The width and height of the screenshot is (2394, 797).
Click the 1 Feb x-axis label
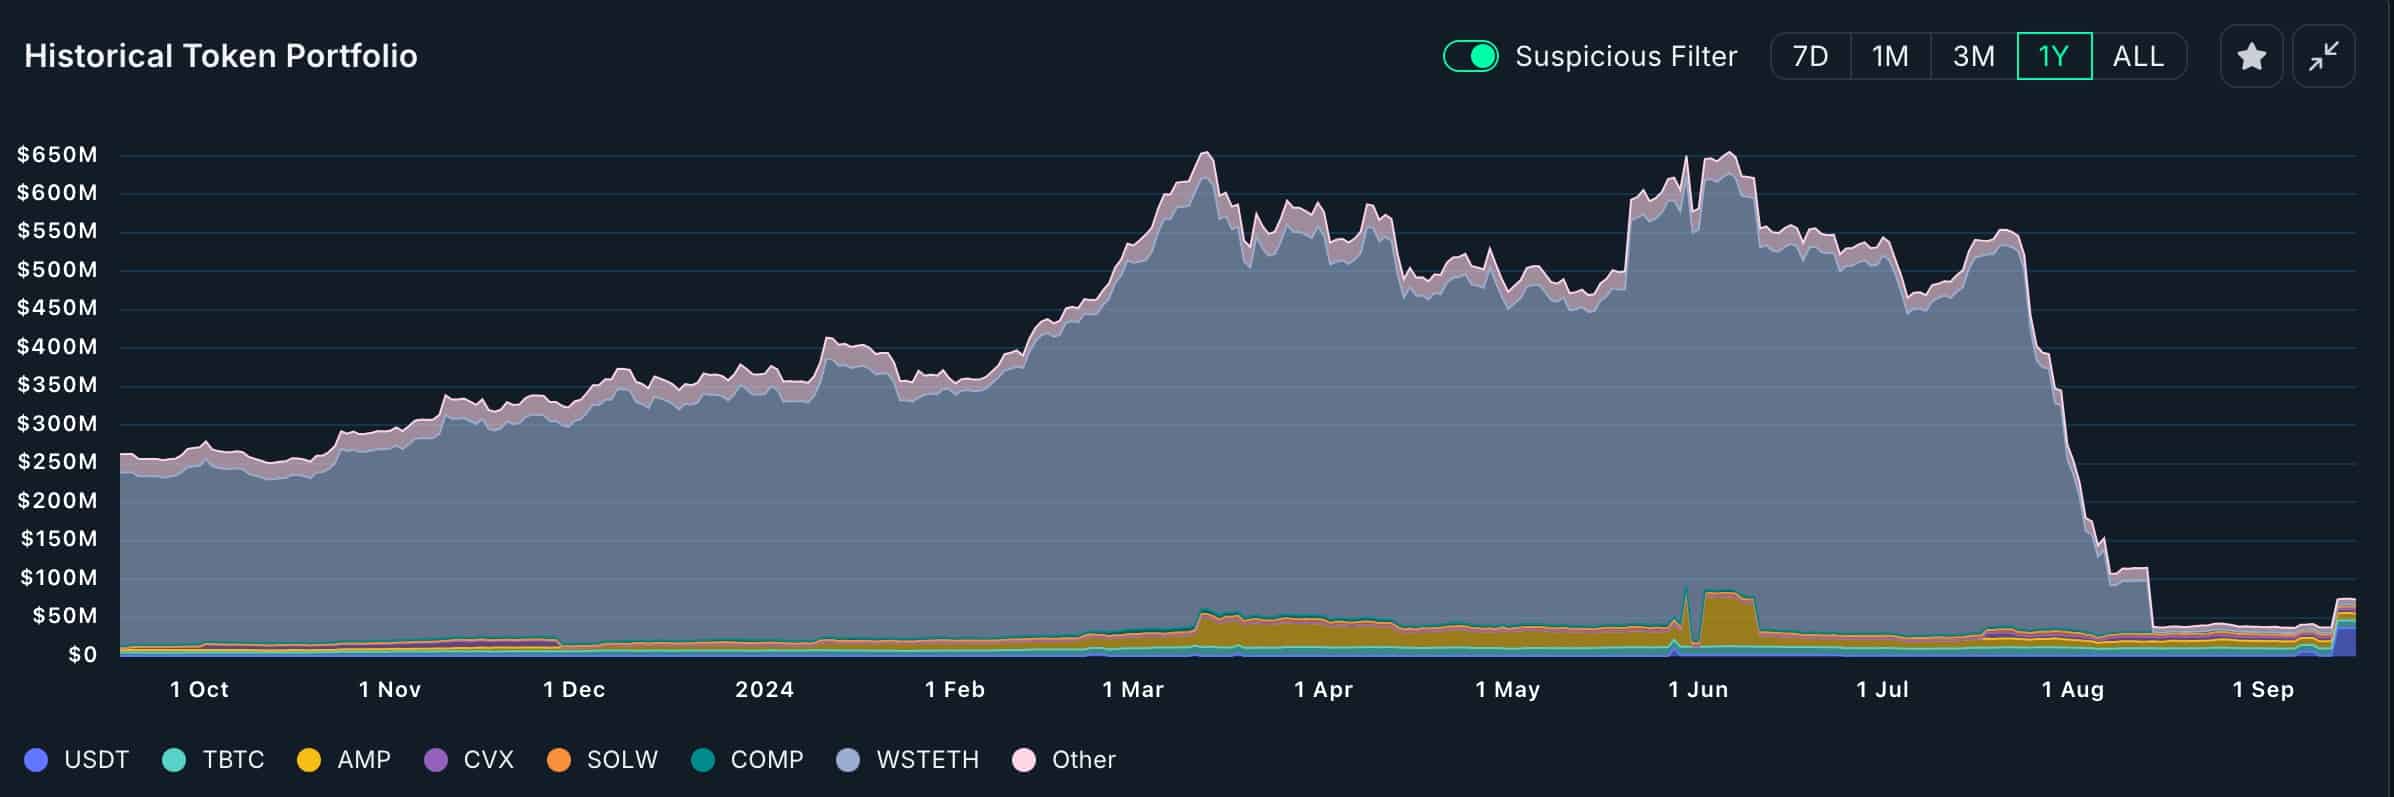tap(955, 690)
